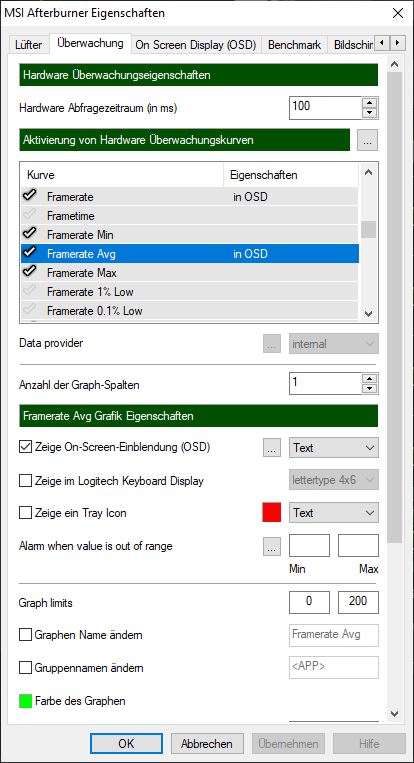Check Zeige ein Tray Icon
The width and height of the screenshot is (414, 763).
[x=25, y=513]
